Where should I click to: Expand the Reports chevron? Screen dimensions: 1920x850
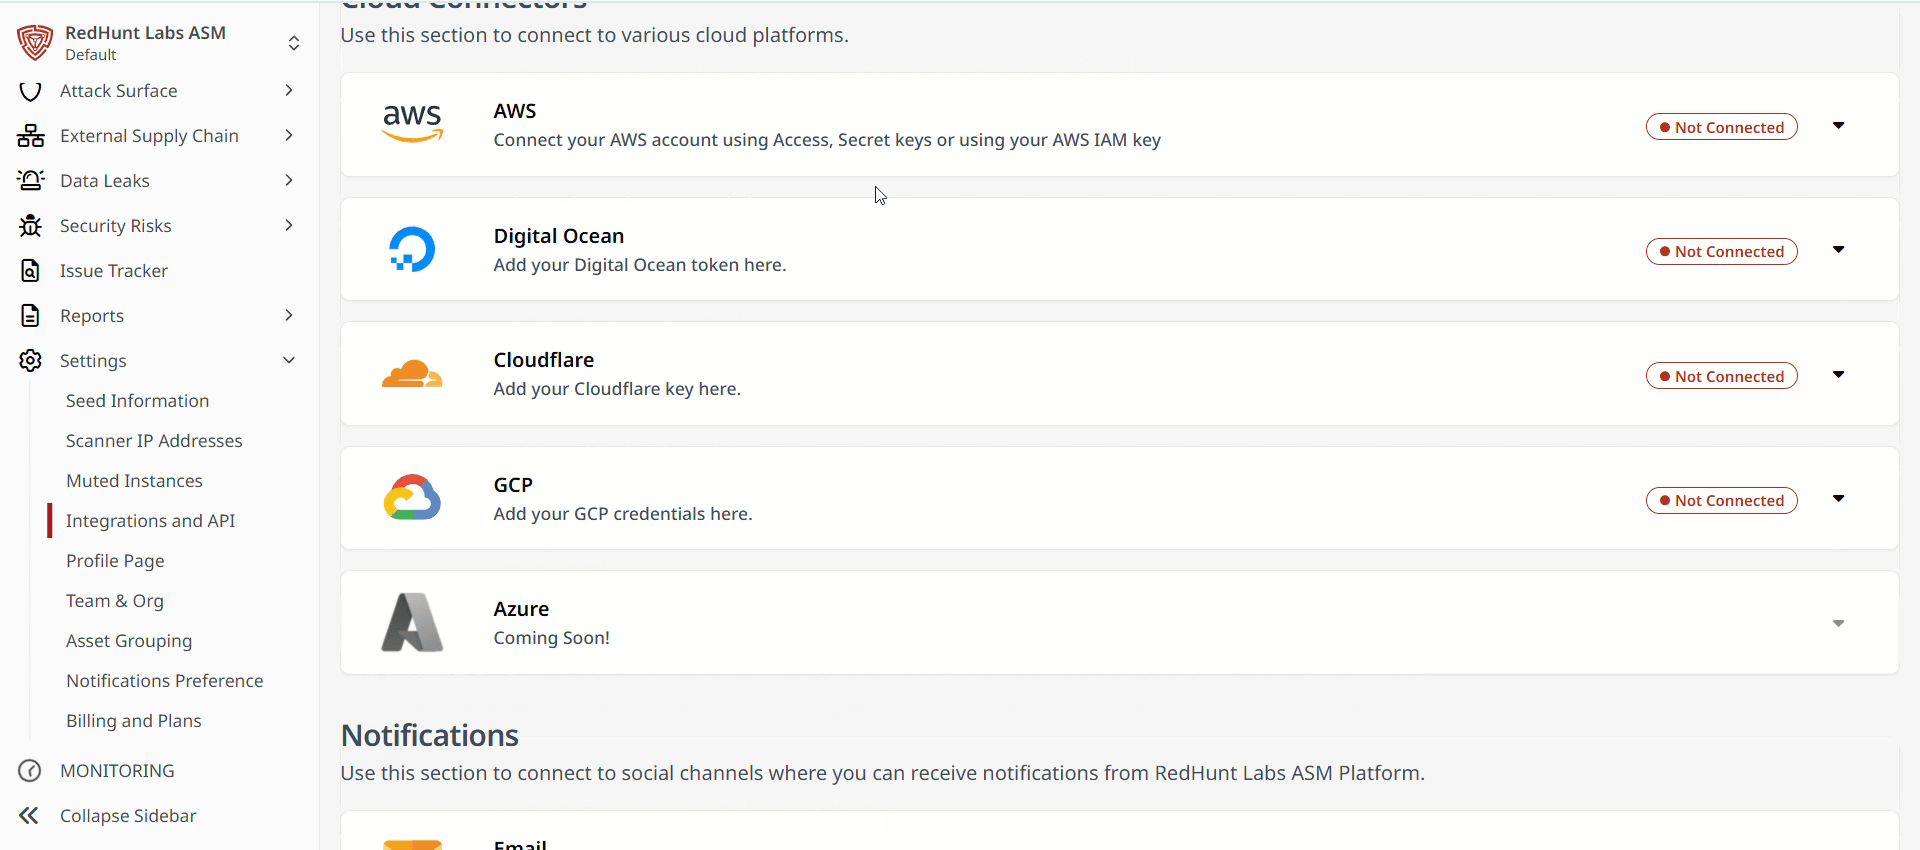(289, 315)
